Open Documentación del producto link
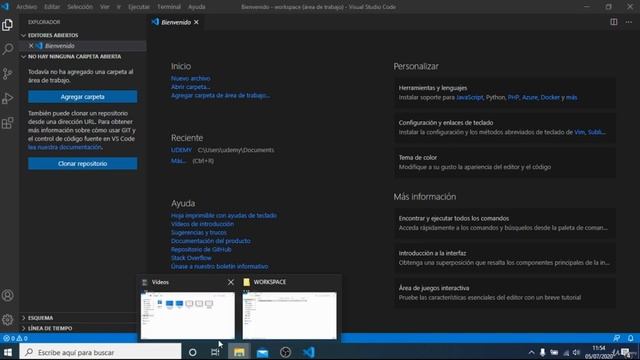Viewport: 640px width, 360px height. (x=211, y=241)
